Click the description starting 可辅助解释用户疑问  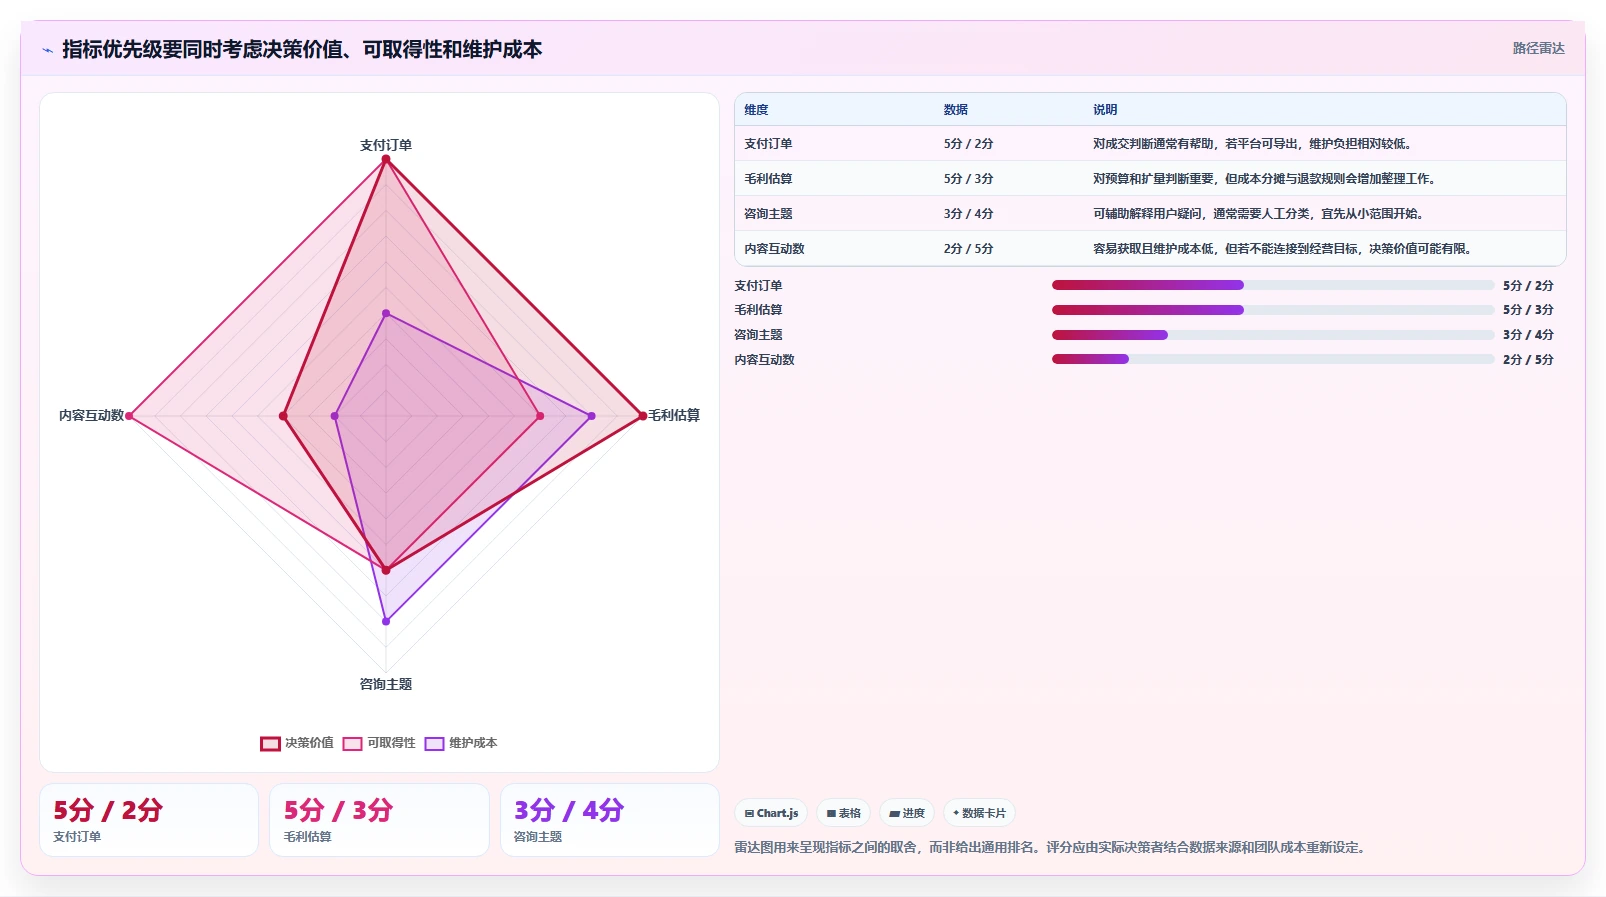point(1258,214)
